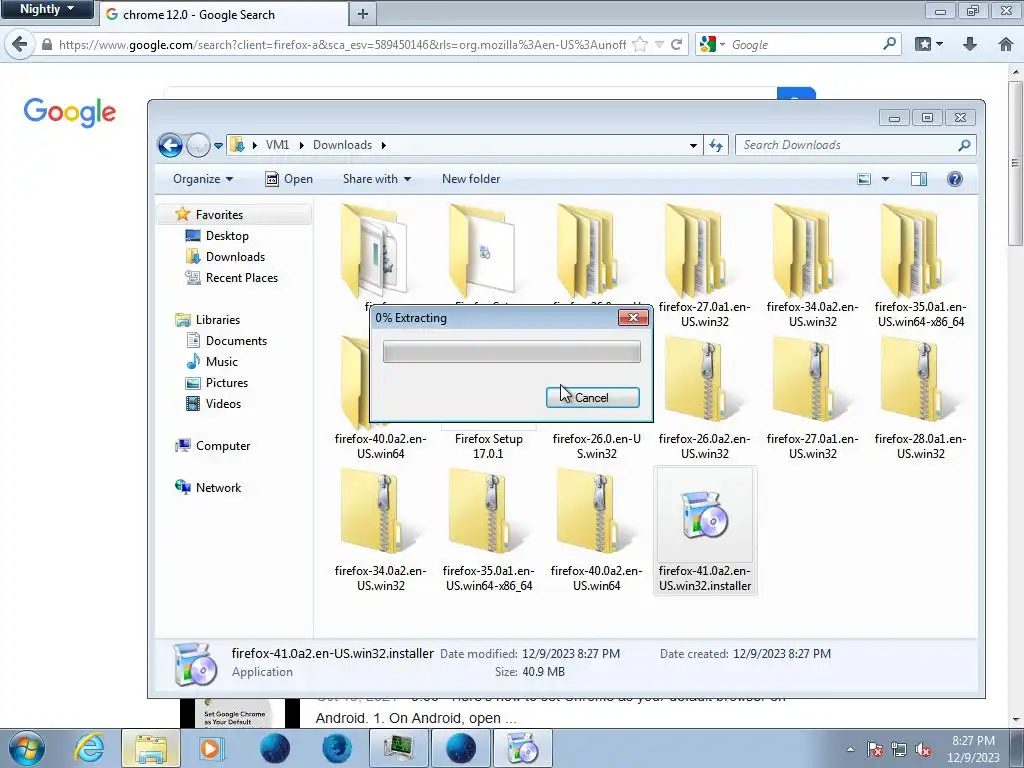
Task: Select zip firefox-35.0a1.en-US.win64-x86_64
Action: pyautogui.click(x=488, y=530)
